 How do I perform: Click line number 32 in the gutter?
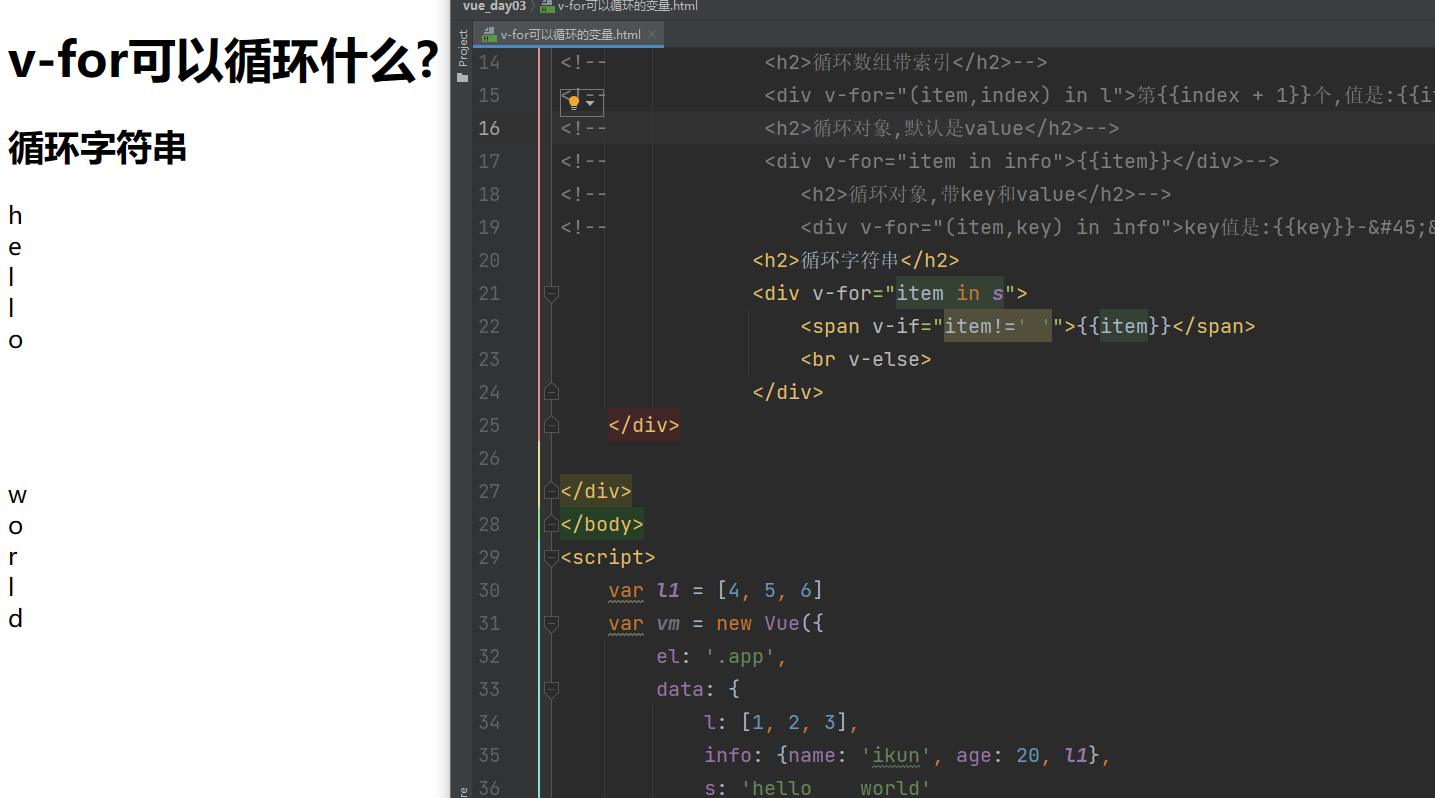click(x=489, y=656)
